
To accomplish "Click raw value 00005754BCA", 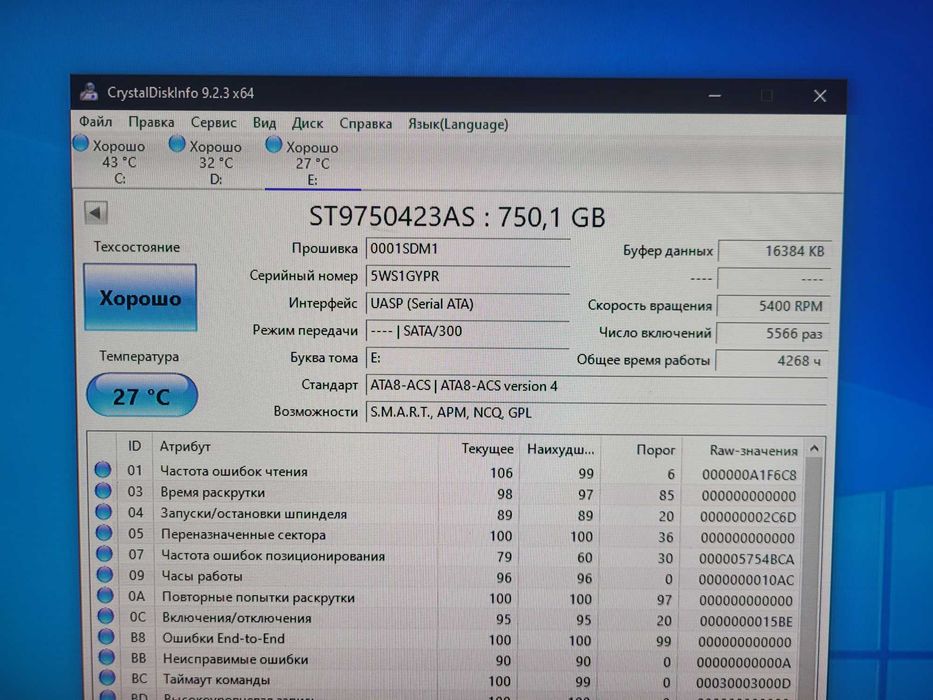I will 746,559.
